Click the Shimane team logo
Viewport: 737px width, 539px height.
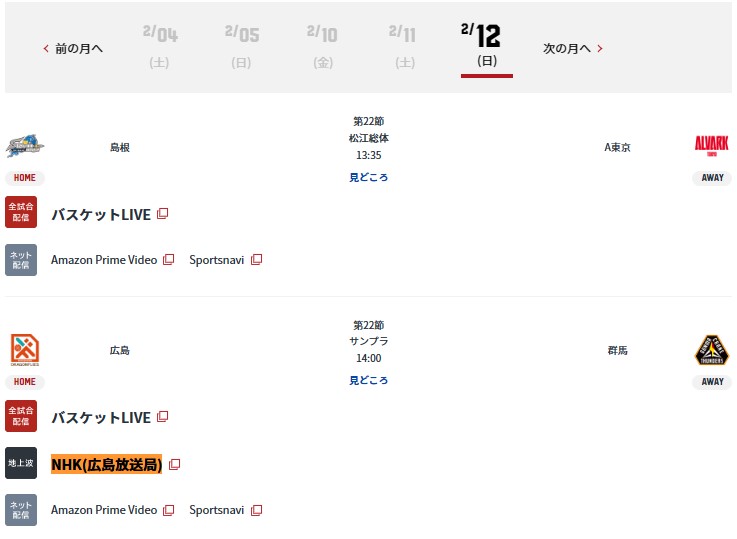(x=25, y=147)
